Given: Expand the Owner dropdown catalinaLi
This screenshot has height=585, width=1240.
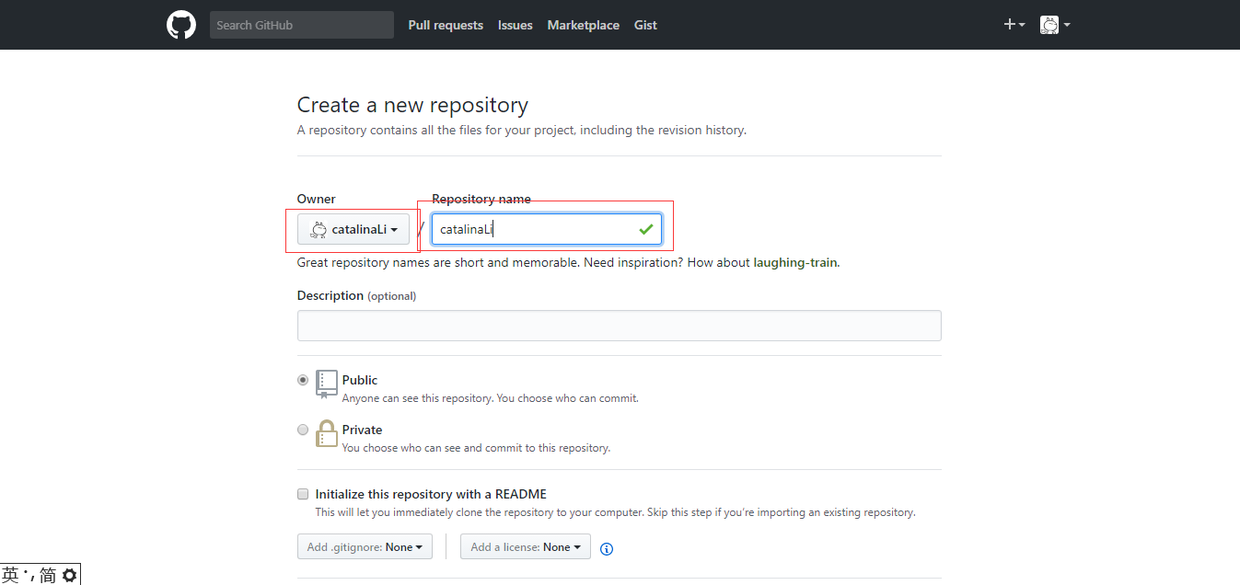Looking at the screenshot, I should [x=353, y=229].
